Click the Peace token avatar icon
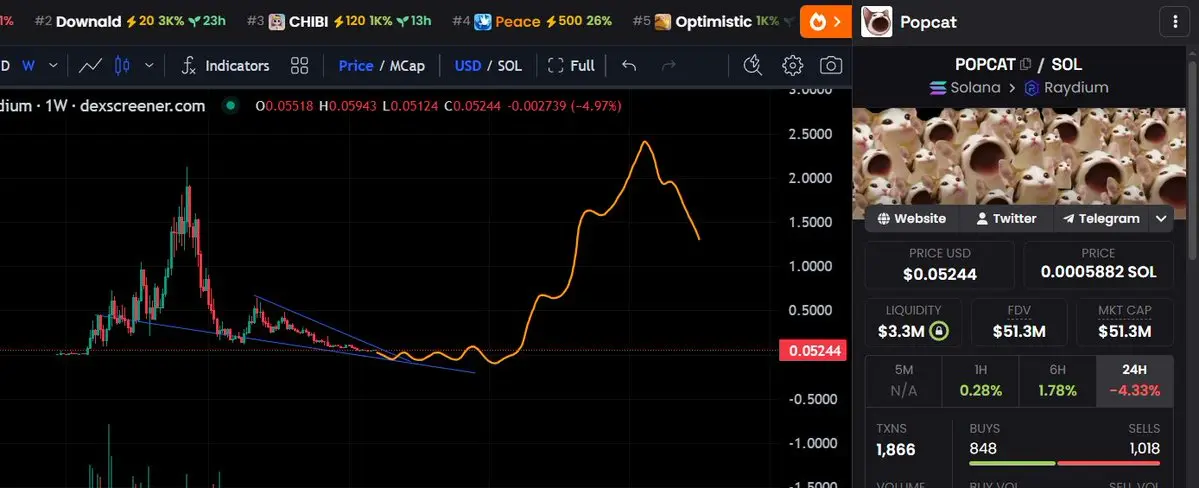 pos(483,22)
